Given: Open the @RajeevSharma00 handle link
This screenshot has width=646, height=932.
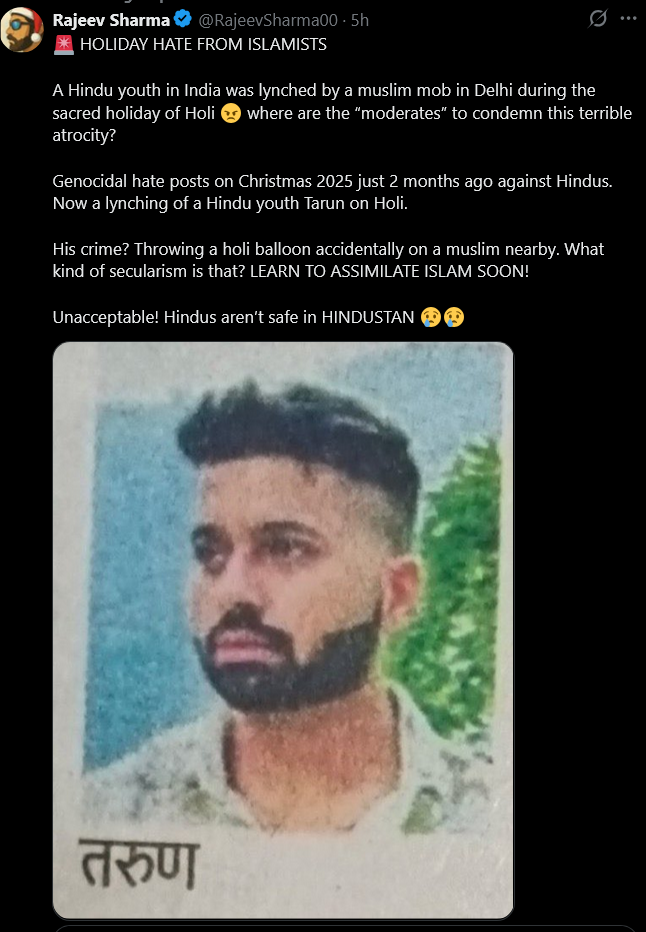Looking at the screenshot, I should (x=267, y=20).
